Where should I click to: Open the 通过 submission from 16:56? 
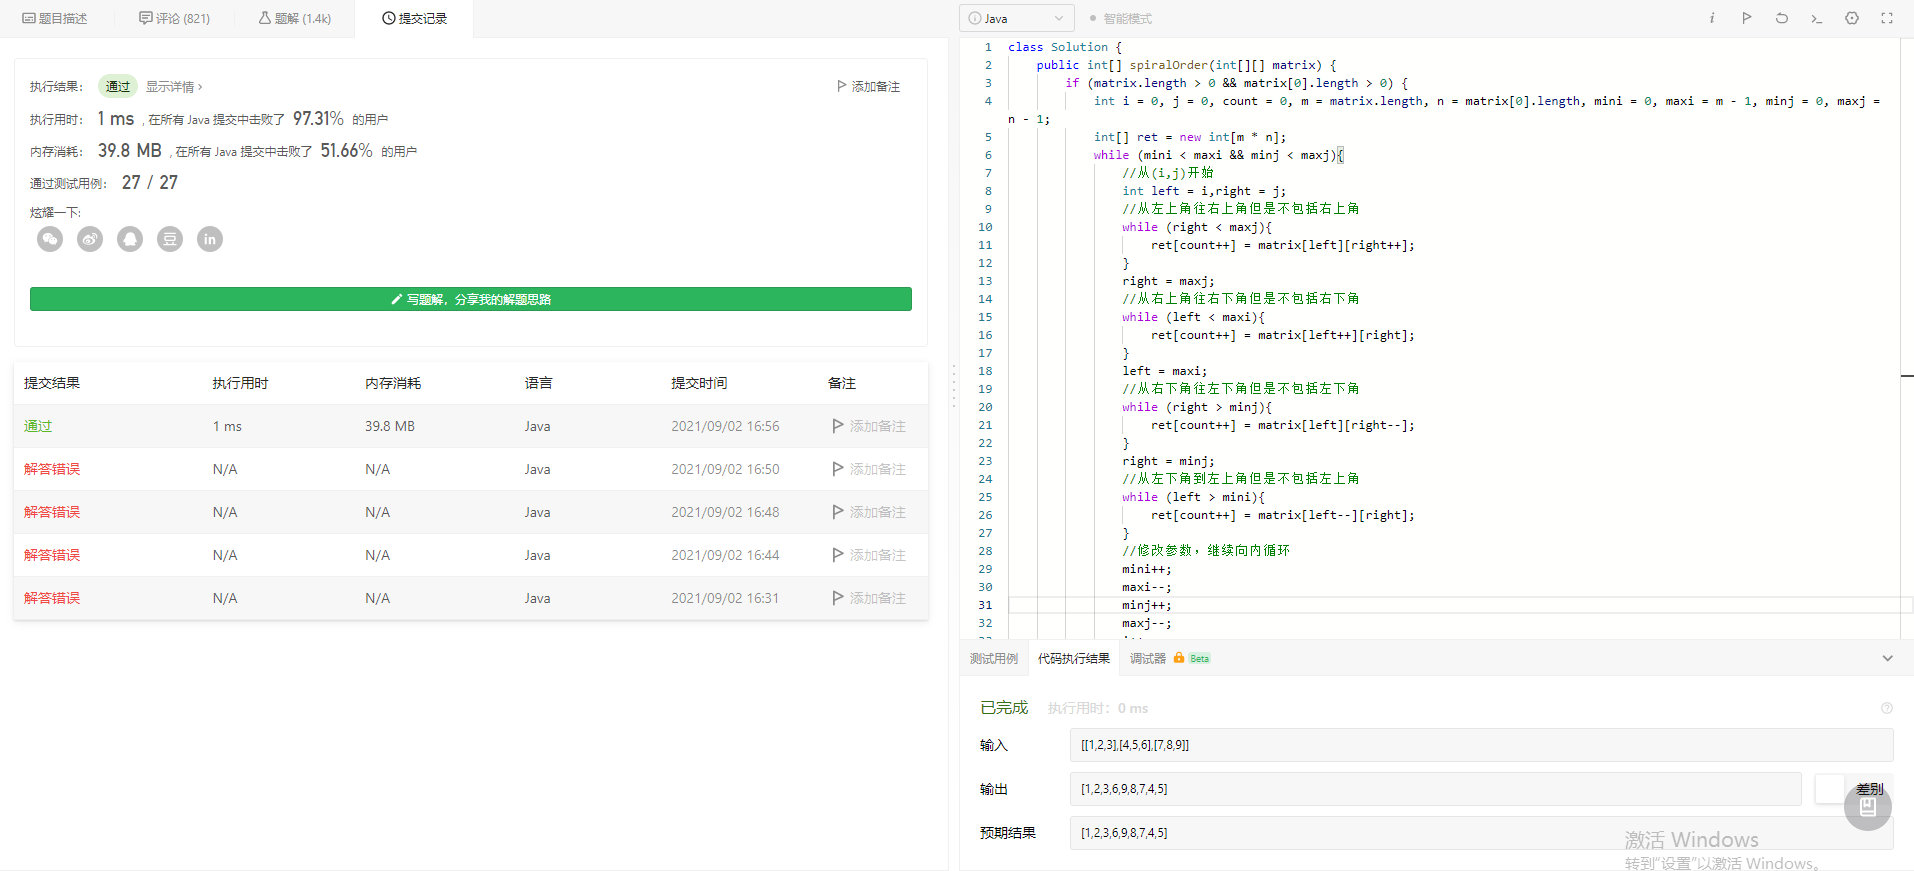38,426
